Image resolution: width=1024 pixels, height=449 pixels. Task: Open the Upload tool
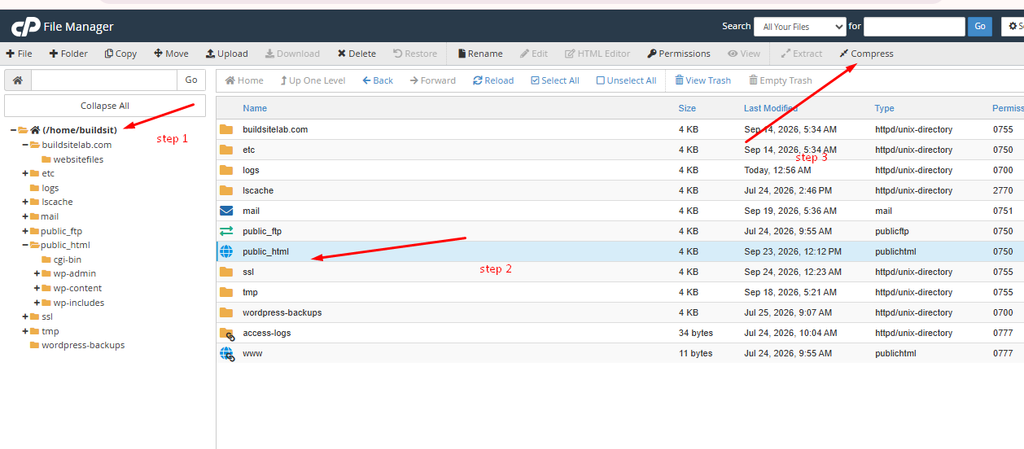tap(227, 54)
